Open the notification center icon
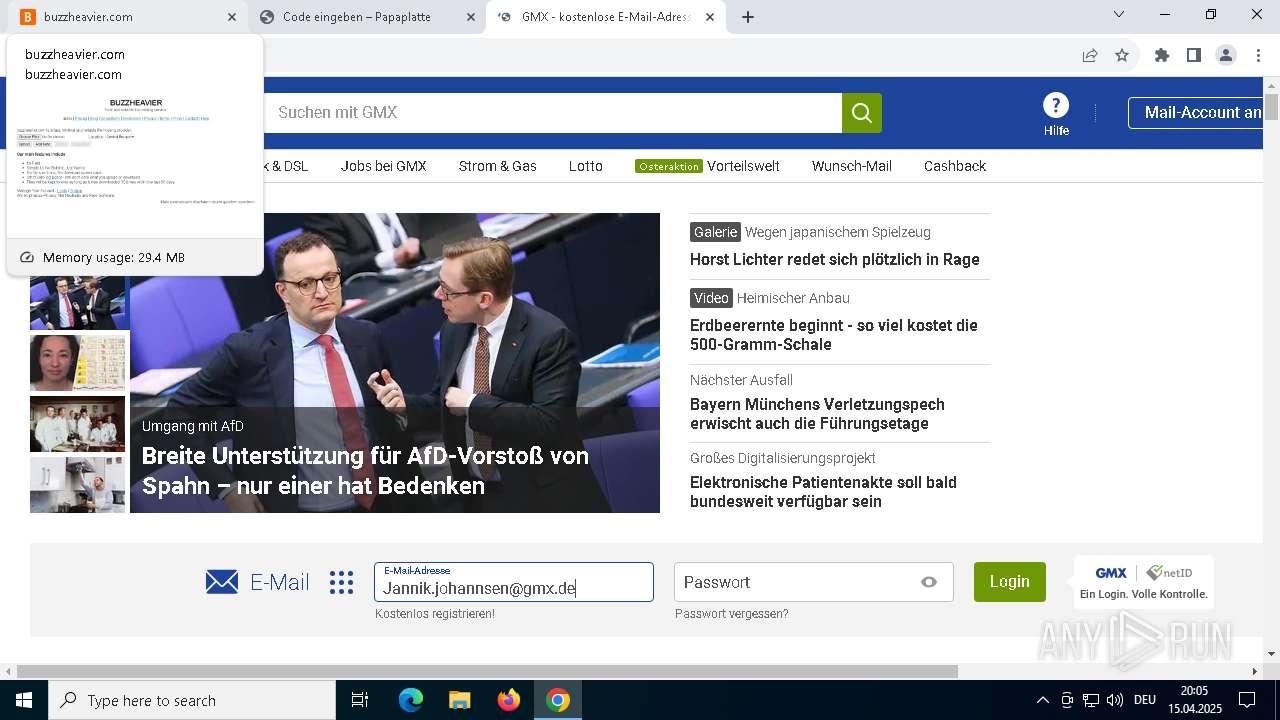Image resolution: width=1280 pixels, height=720 pixels. pos(1247,700)
